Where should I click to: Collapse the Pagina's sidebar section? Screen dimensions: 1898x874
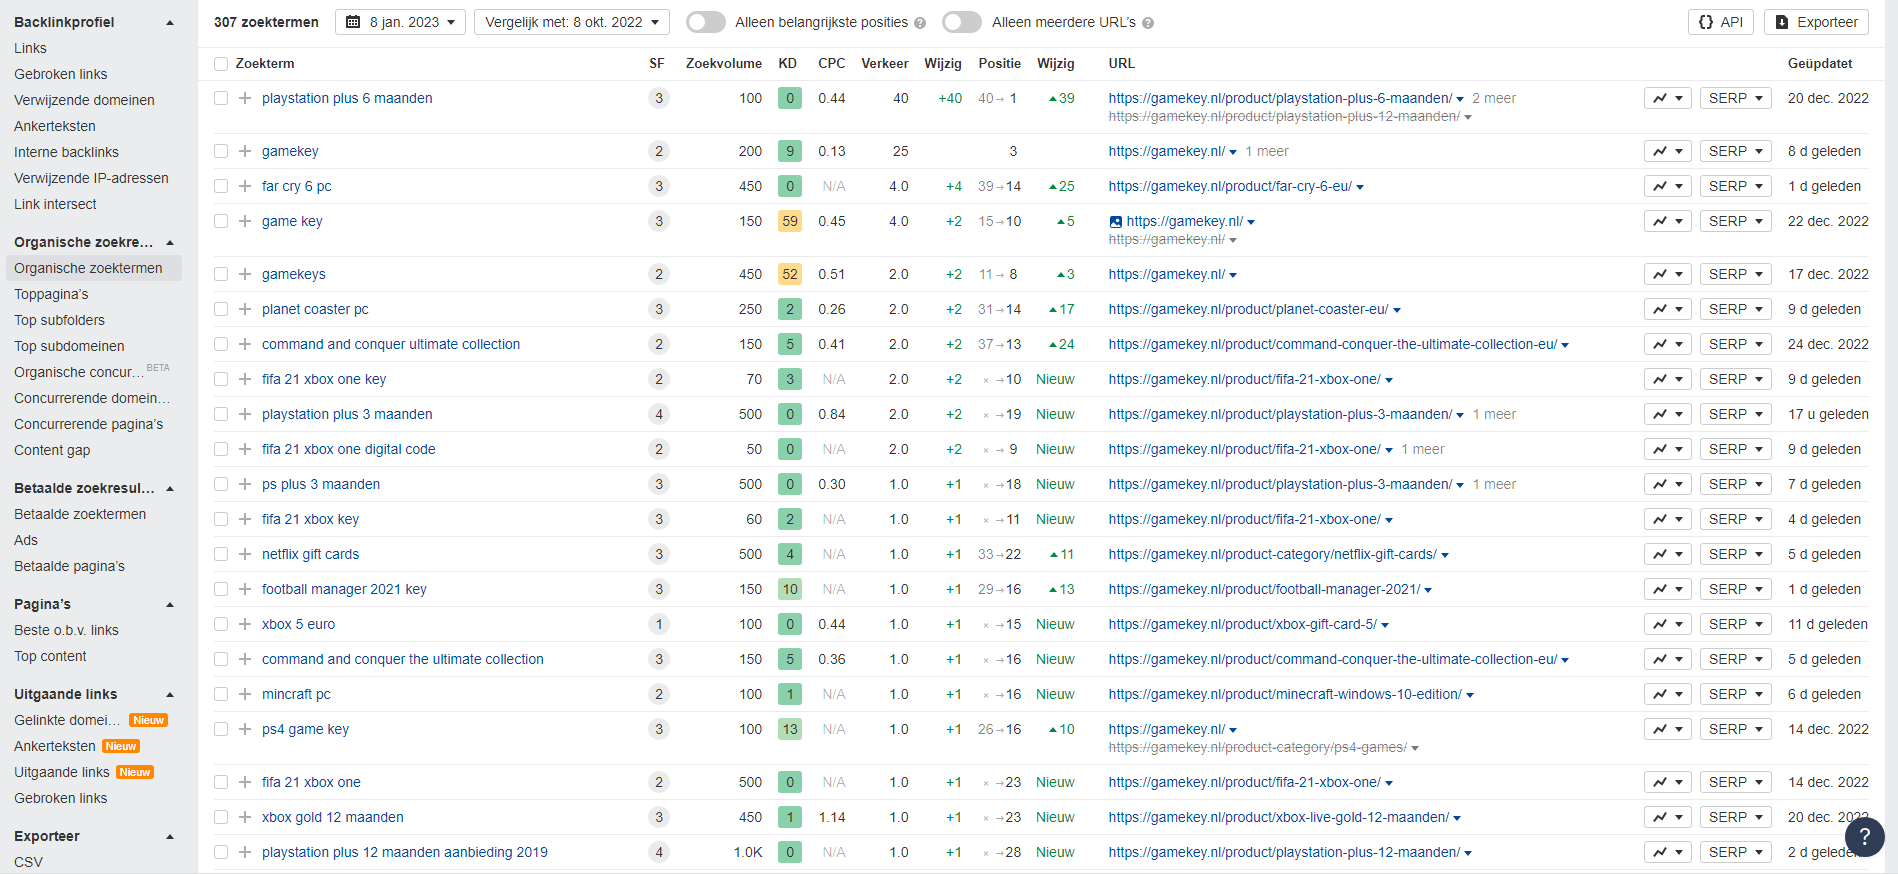[x=170, y=604]
